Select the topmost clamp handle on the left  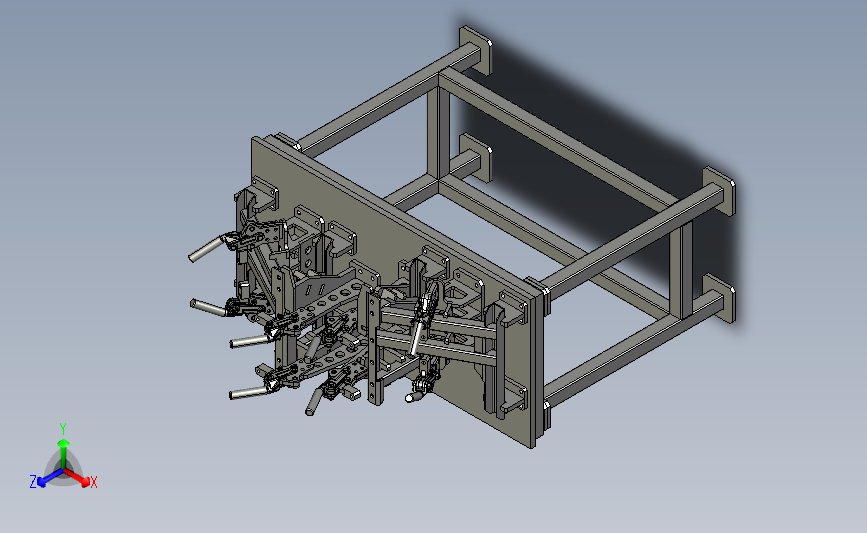point(206,249)
